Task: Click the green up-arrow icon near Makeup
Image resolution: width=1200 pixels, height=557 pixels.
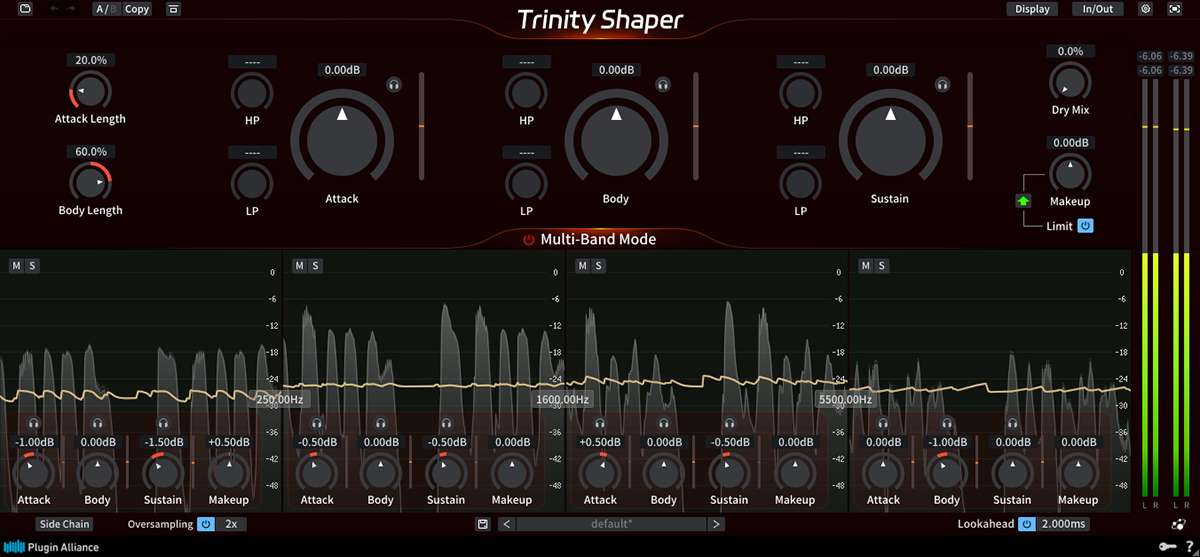Action: tap(1023, 201)
